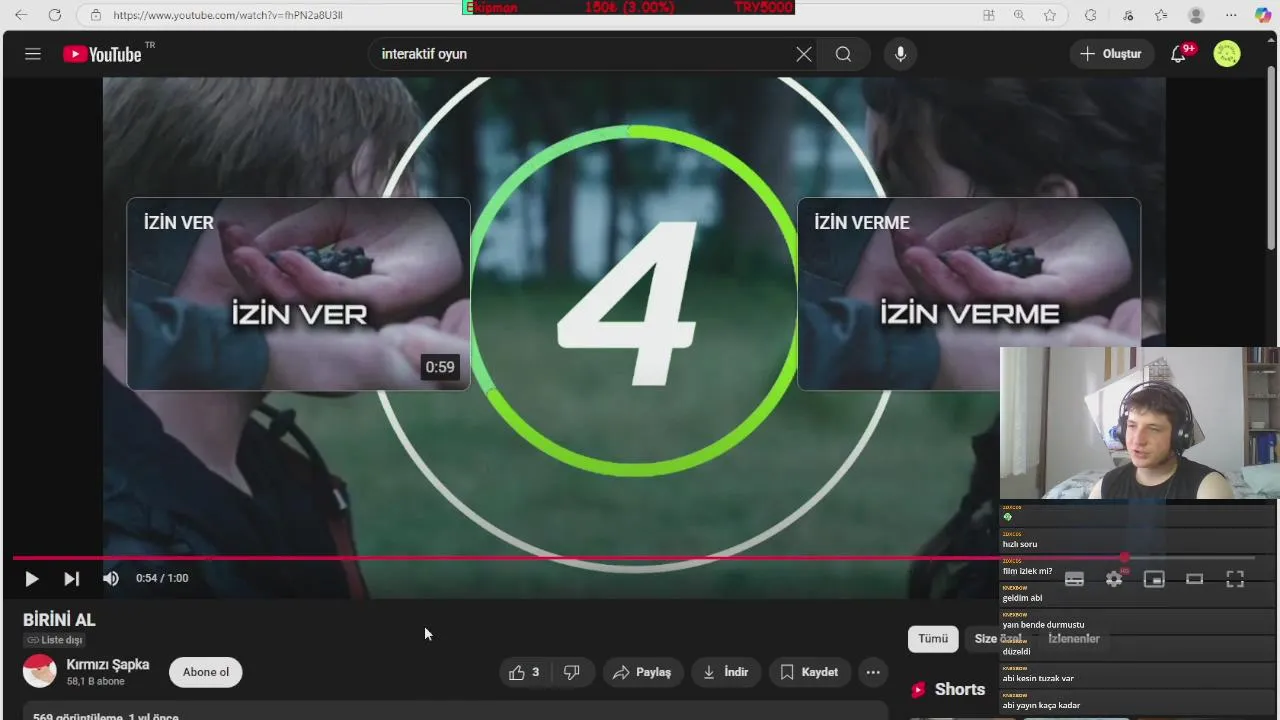Open the browser apps grid icon
Screen dimensions: 1280x720
989,15
